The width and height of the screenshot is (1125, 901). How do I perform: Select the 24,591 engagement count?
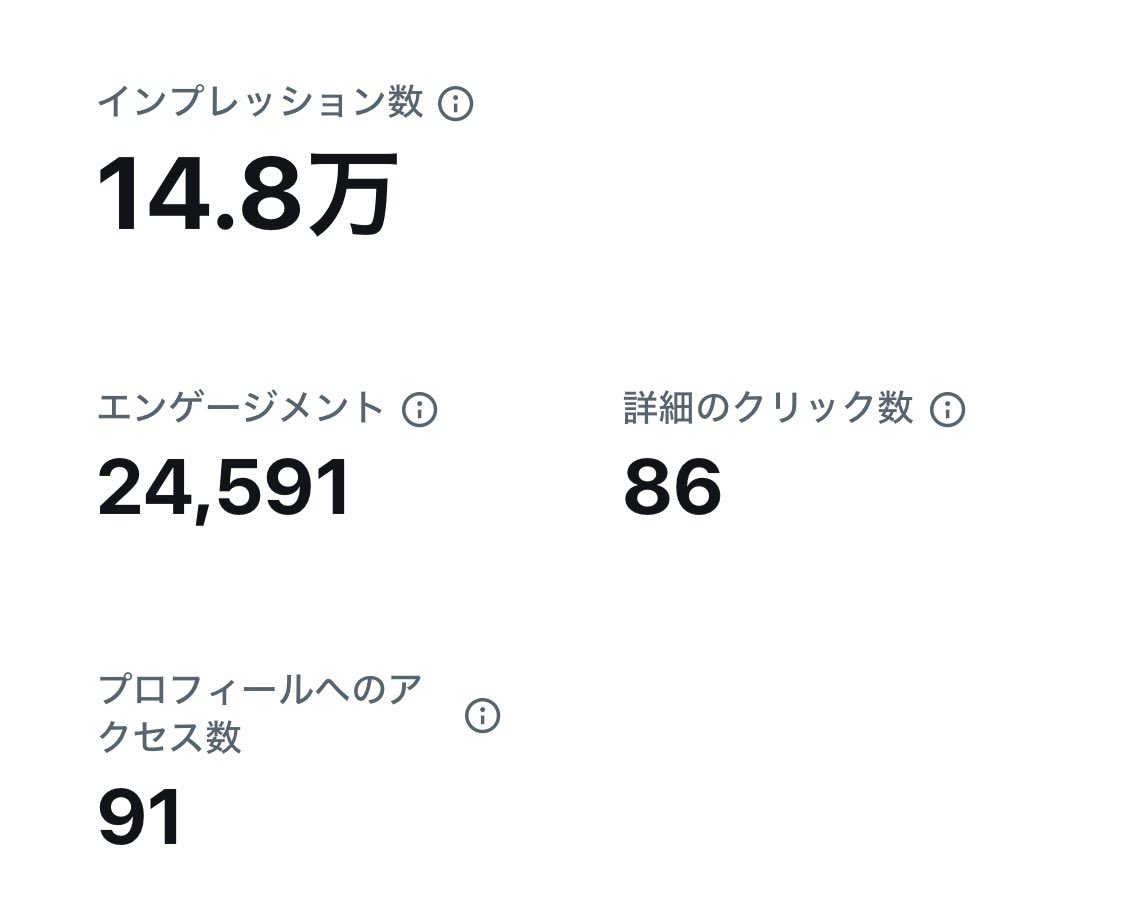click(224, 489)
